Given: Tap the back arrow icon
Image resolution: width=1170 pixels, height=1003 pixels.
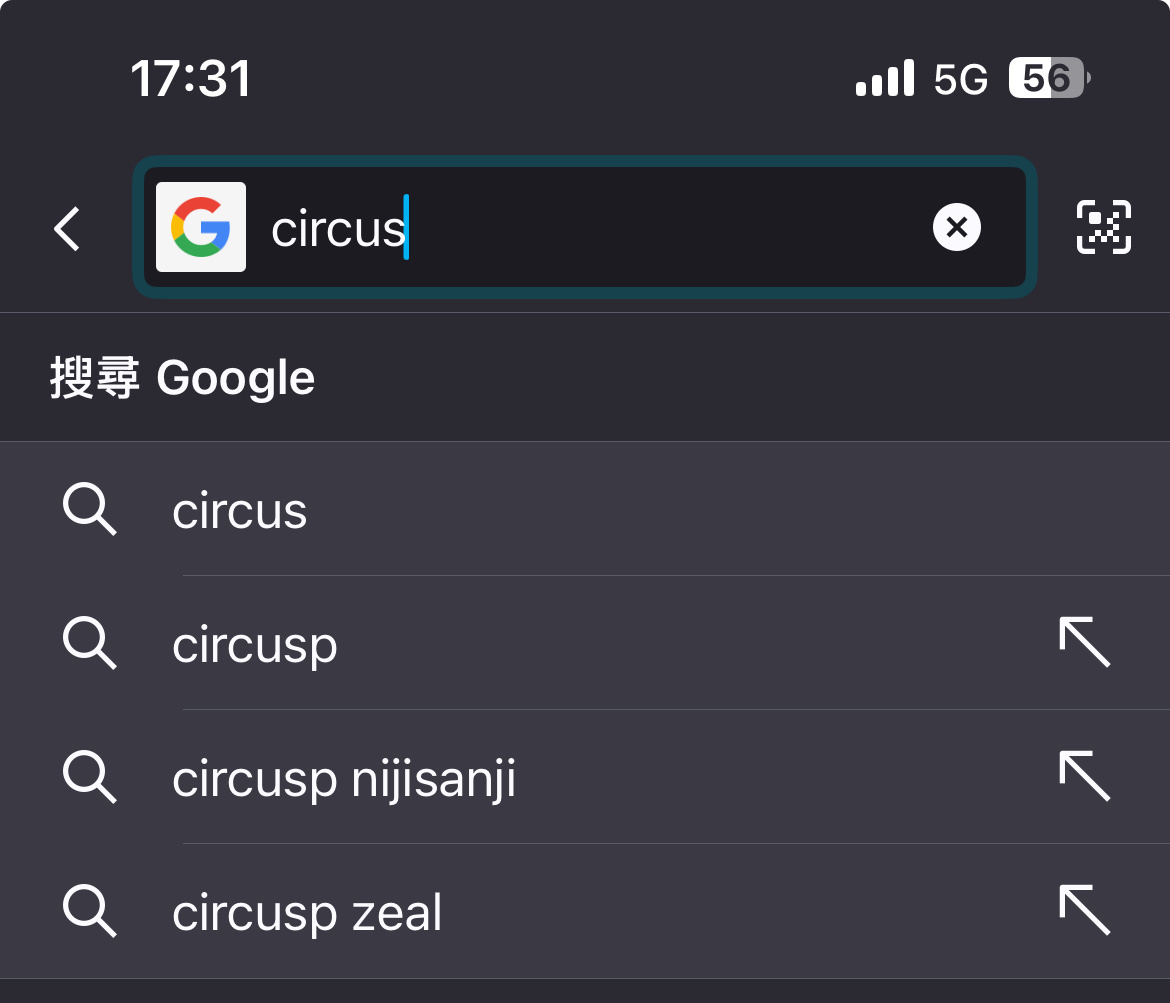Looking at the screenshot, I should tap(67, 228).
